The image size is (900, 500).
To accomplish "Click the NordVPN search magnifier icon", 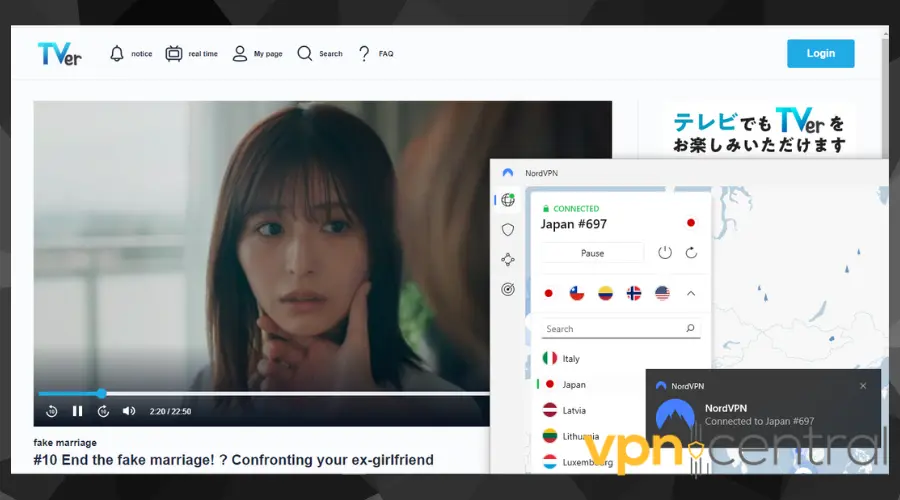I will click(690, 328).
